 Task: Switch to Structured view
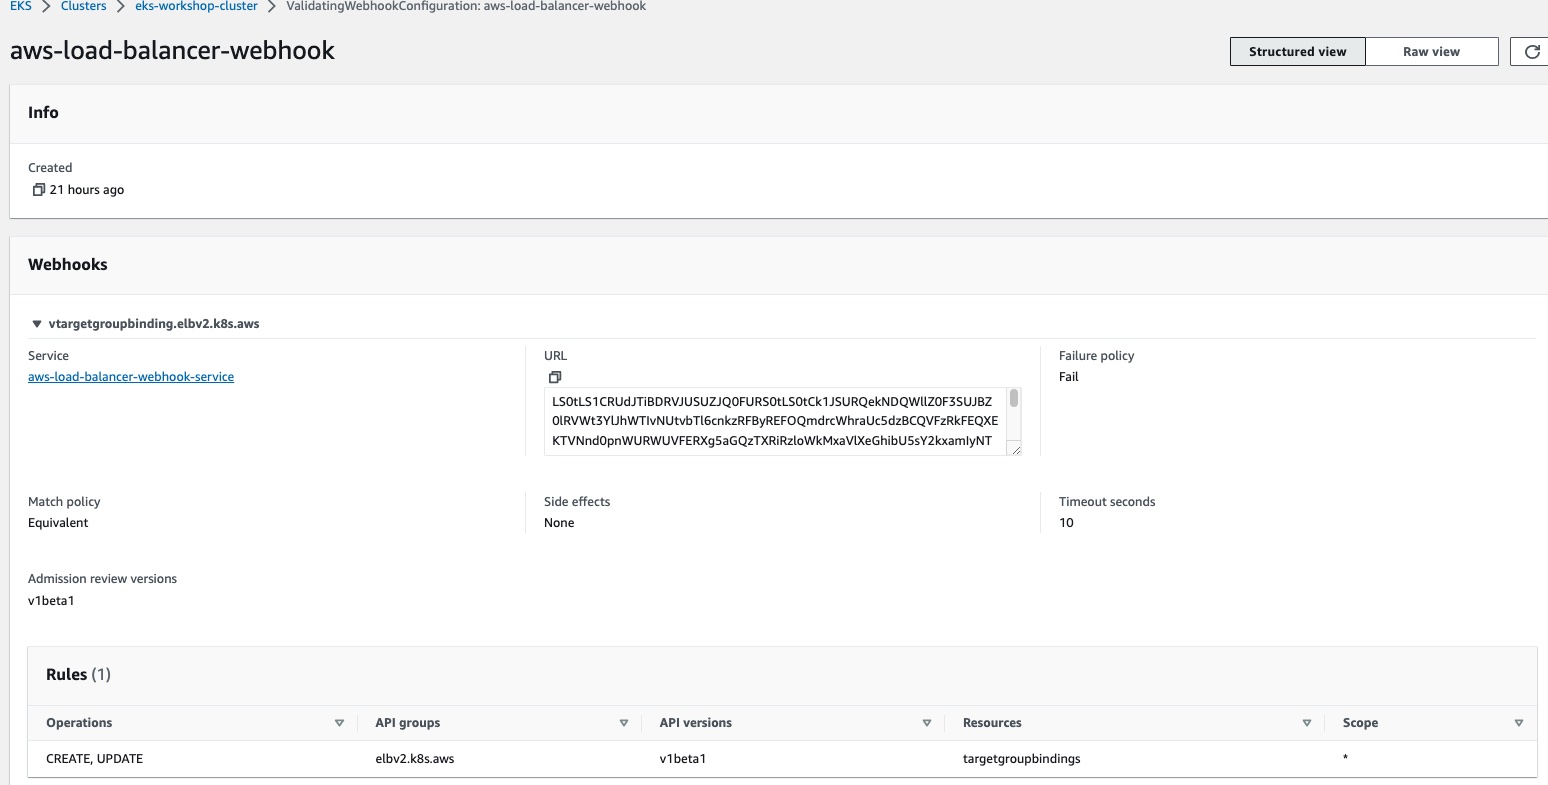point(1297,52)
